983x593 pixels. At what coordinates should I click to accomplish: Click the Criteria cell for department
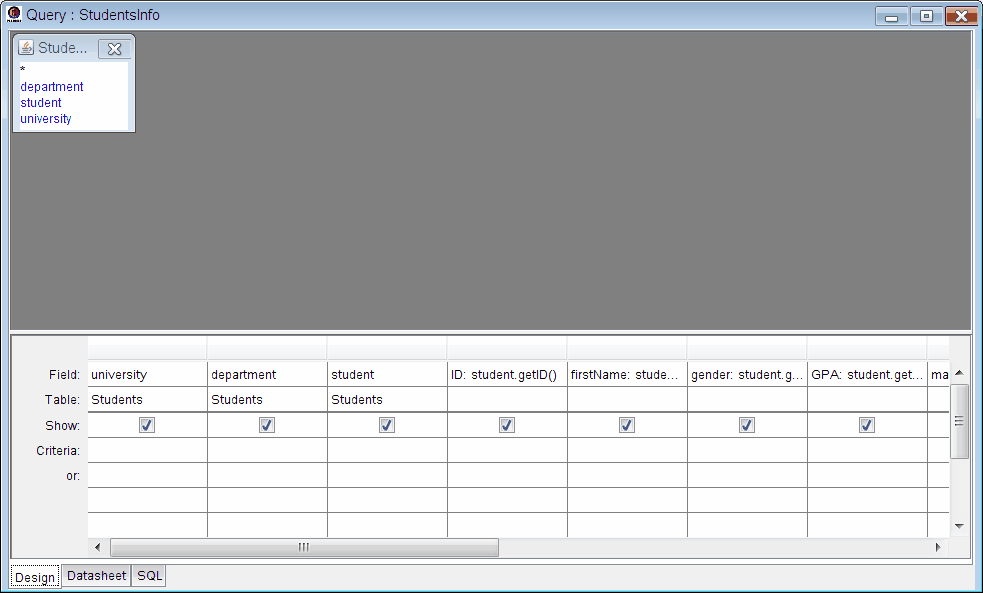coord(267,450)
